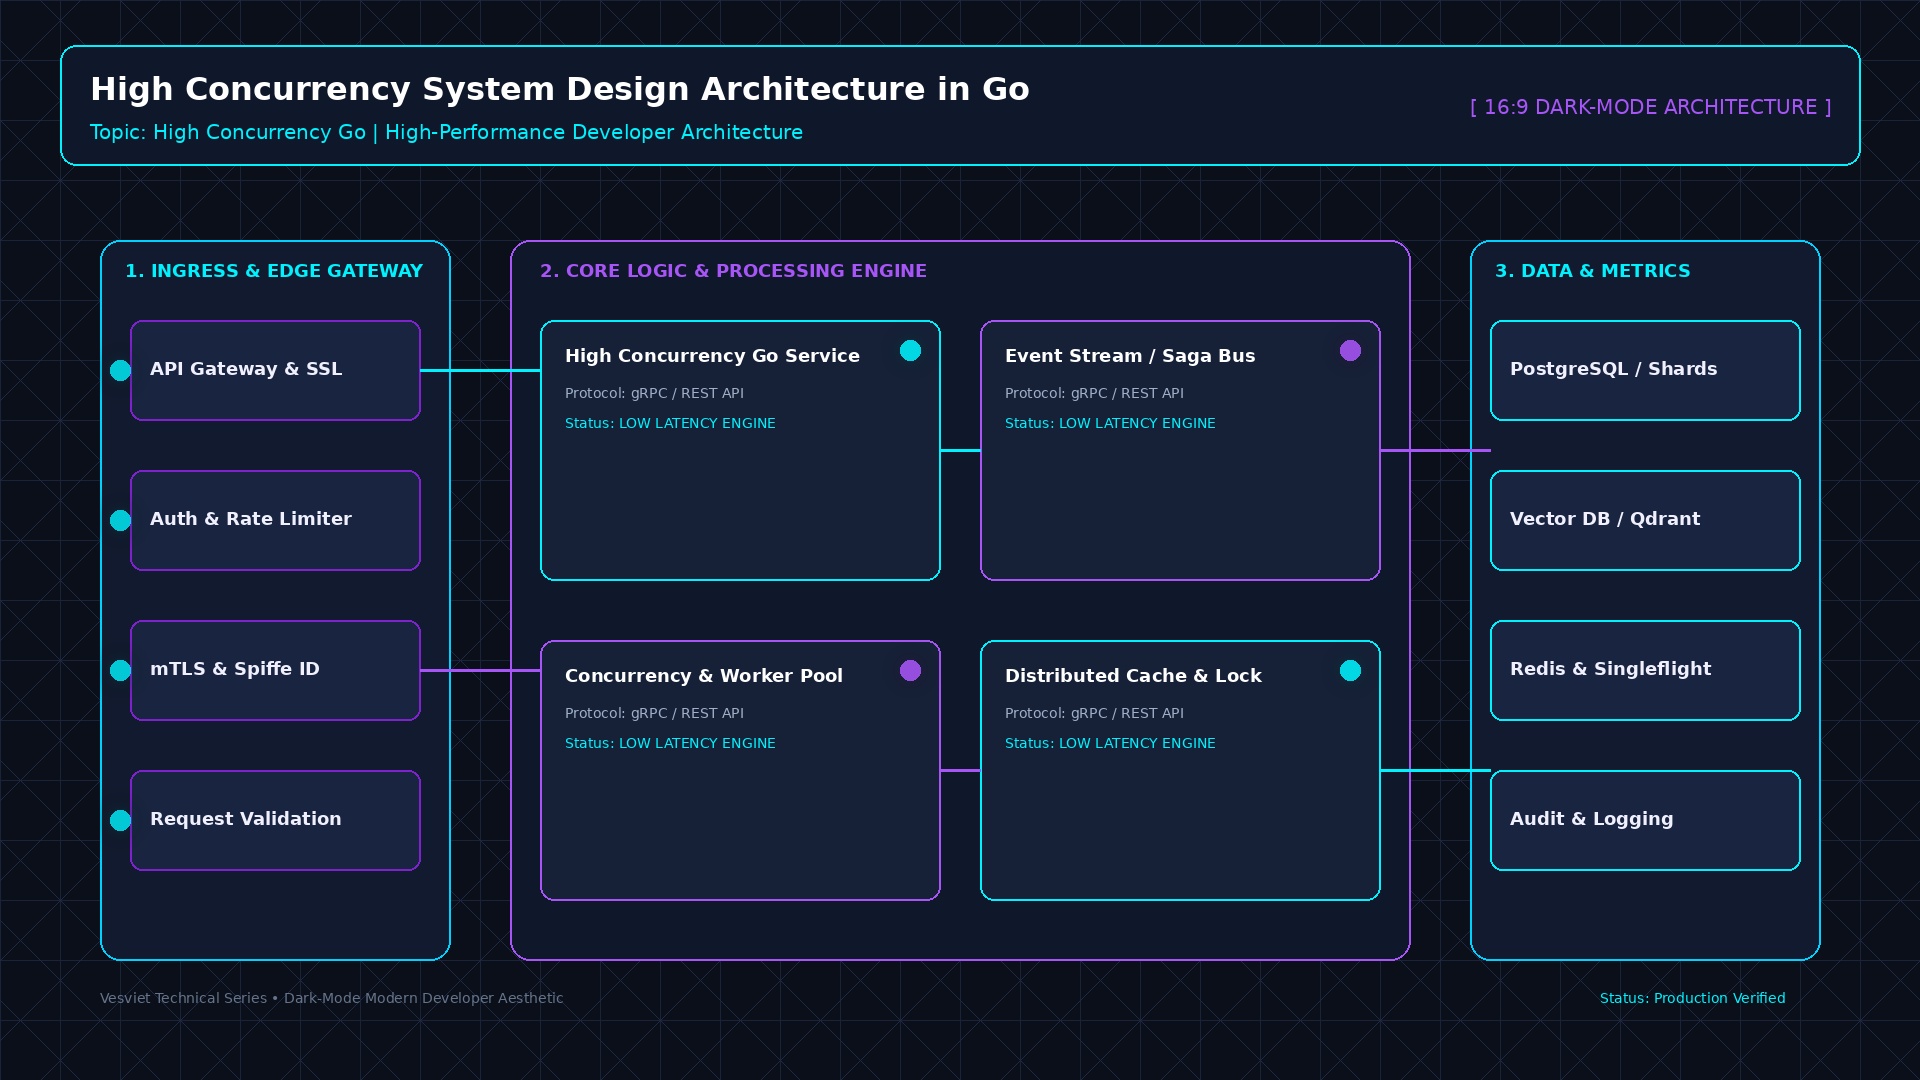Click the cyan dot beside Request Validation
This screenshot has width=1920, height=1080.
[120, 821]
